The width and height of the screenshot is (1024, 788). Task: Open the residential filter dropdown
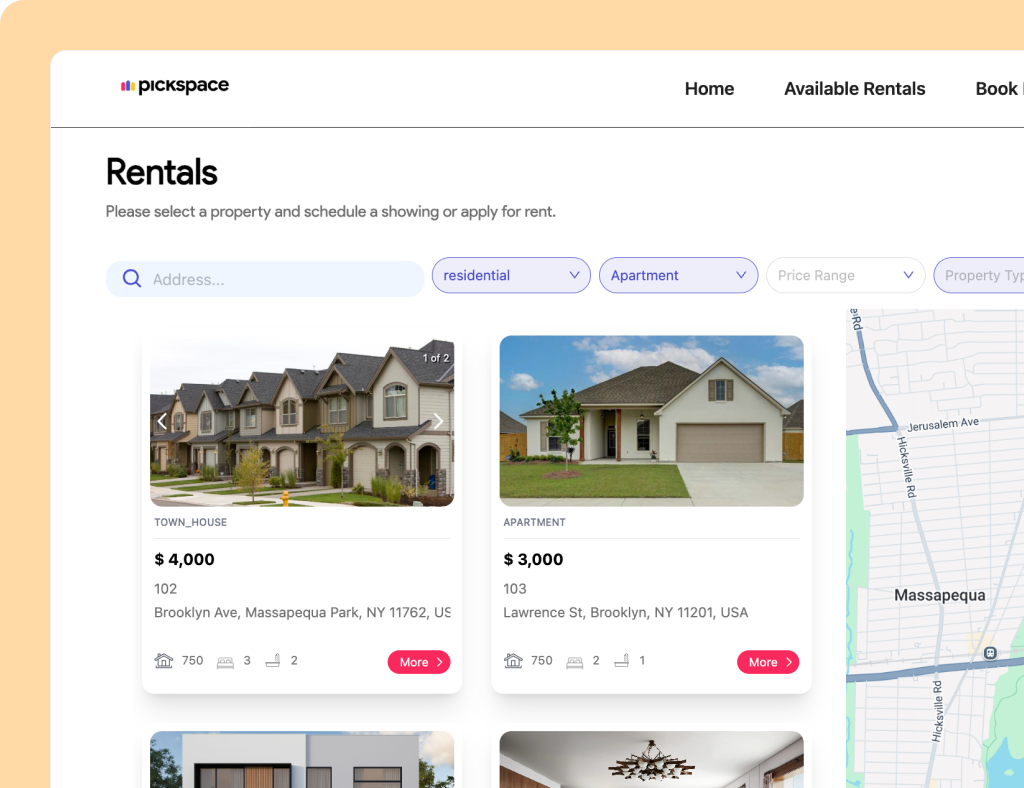[x=511, y=275]
